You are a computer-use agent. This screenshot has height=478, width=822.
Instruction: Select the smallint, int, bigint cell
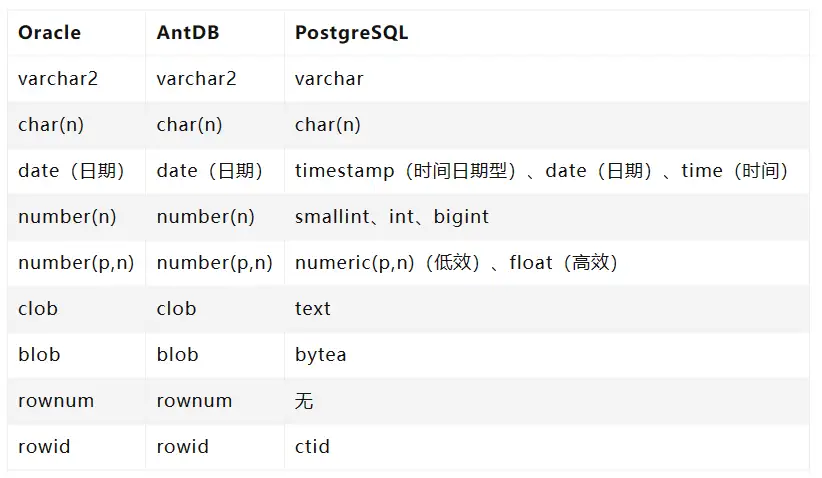coord(391,217)
